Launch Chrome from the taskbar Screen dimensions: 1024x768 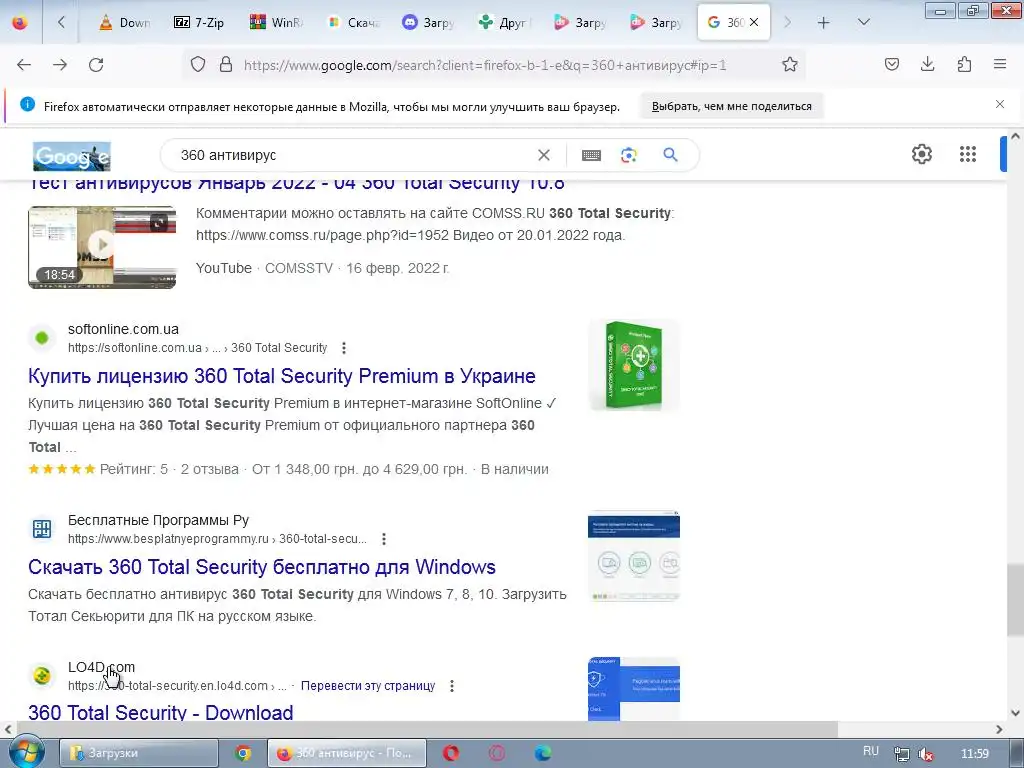pyautogui.click(x=243, y=753)
